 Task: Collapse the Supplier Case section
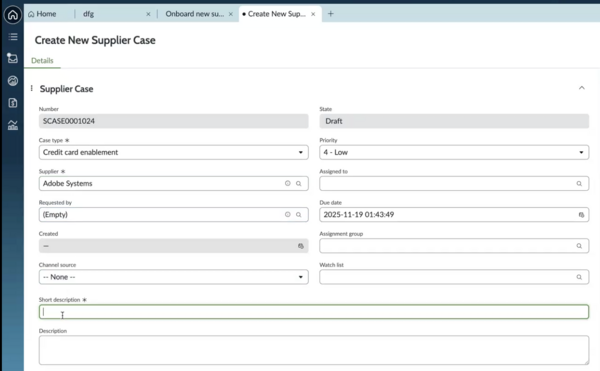582,88
